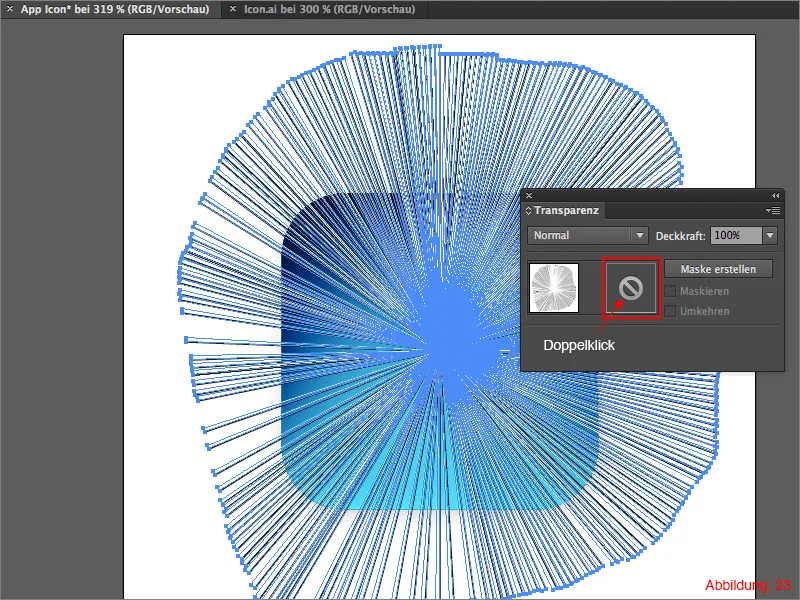Image resolution: width=800 pixels, height=600 pixels.
Task: Toggle the Umkehren checkbox
Action: [670, 311]
